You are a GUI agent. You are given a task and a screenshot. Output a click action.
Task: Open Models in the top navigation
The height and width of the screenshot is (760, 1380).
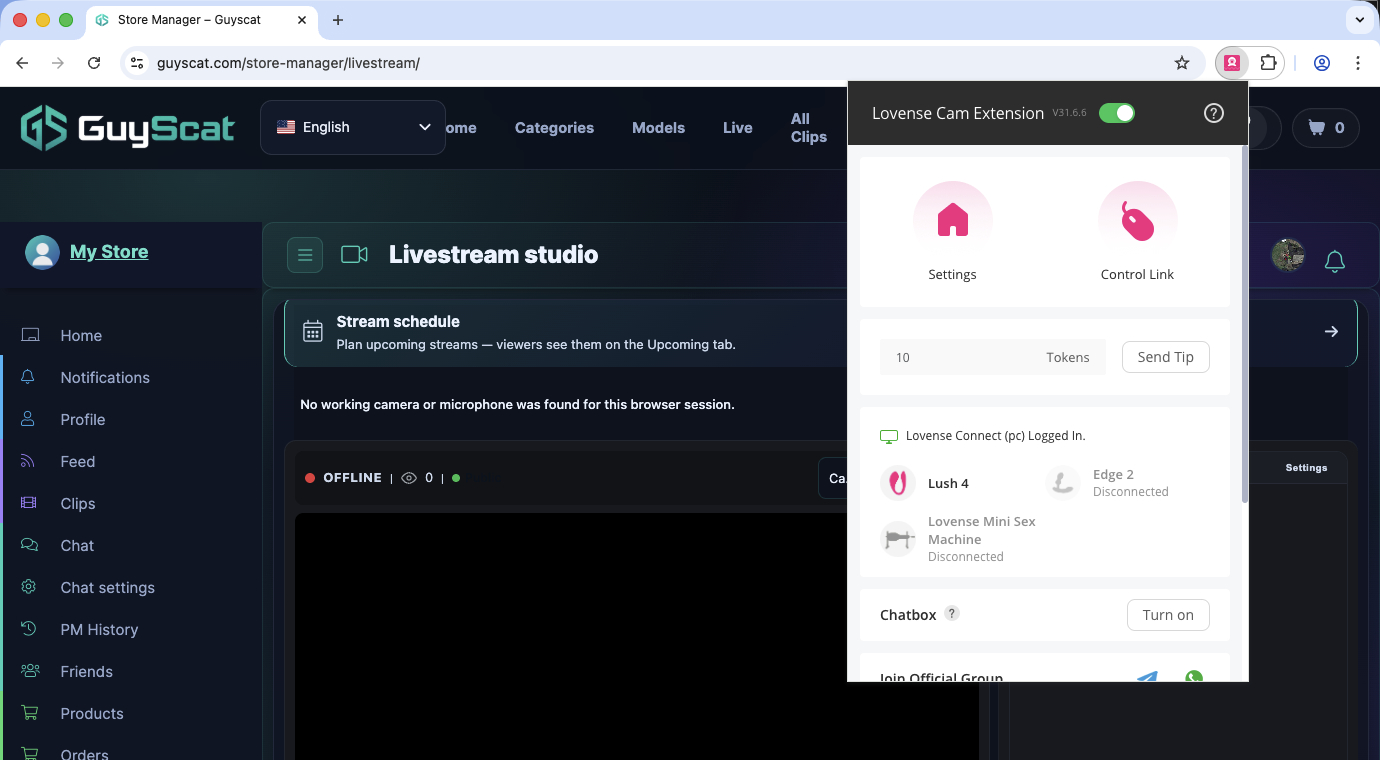[x=658, y=128]
